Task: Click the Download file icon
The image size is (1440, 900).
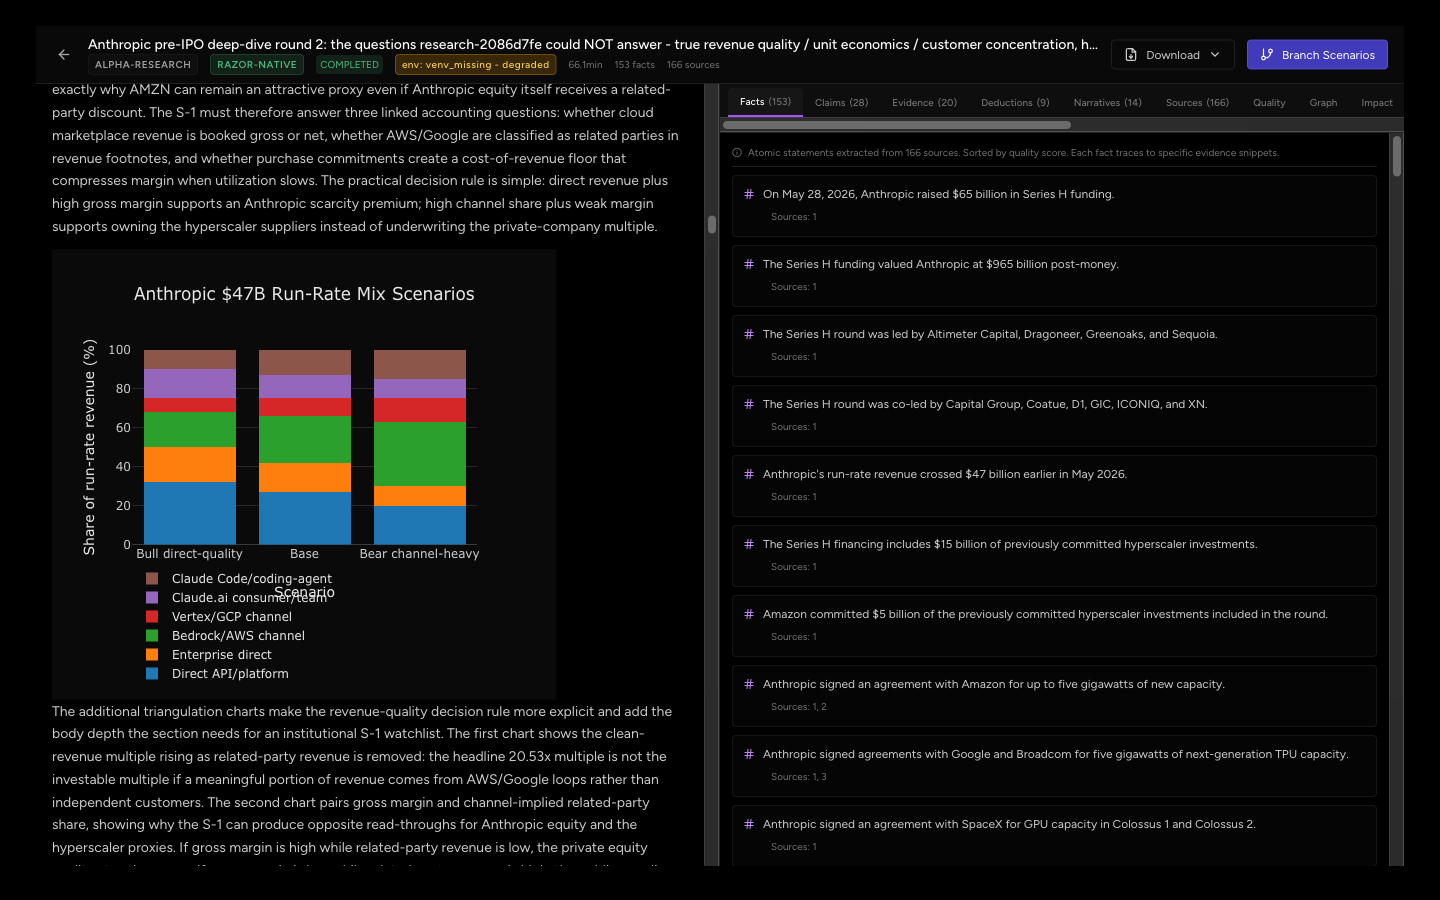Action: click(1131, 55)
